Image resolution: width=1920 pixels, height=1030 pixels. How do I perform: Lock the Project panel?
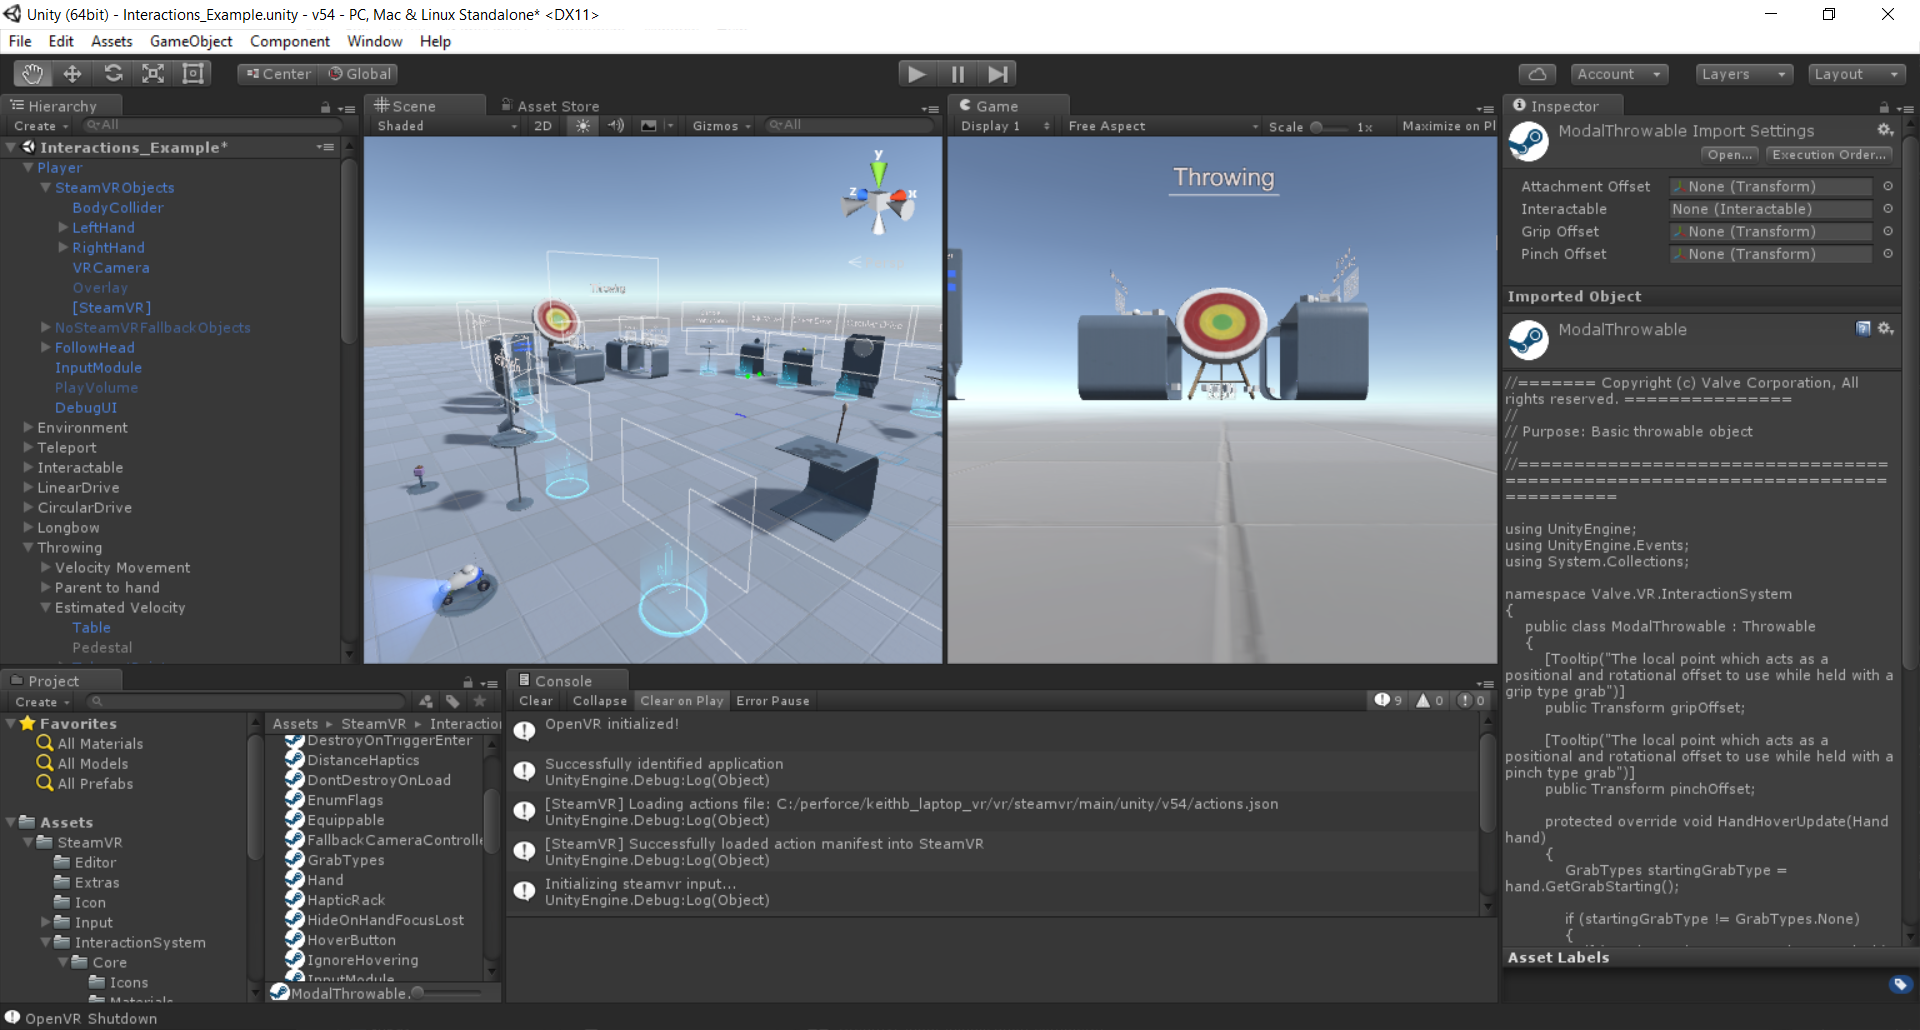click(467, 682)
